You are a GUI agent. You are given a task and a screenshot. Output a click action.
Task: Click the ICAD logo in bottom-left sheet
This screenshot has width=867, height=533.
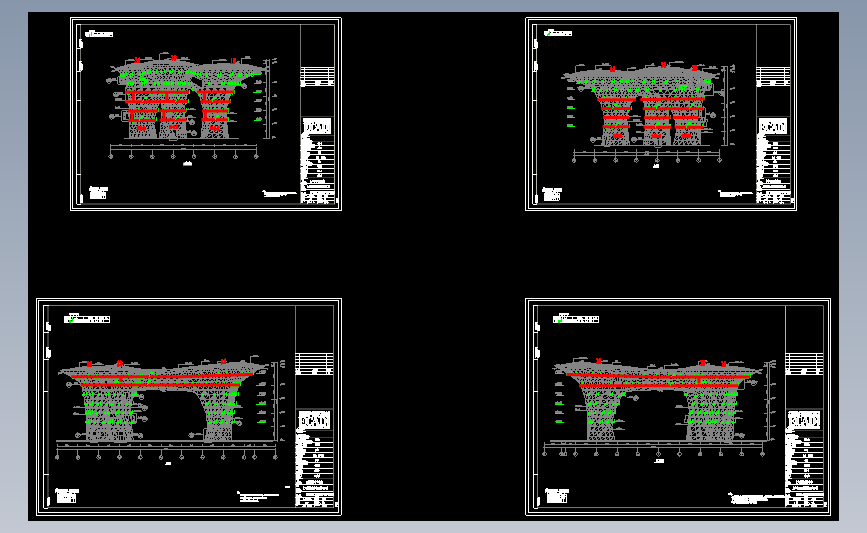pyautogui.click(x=314, y=421)
